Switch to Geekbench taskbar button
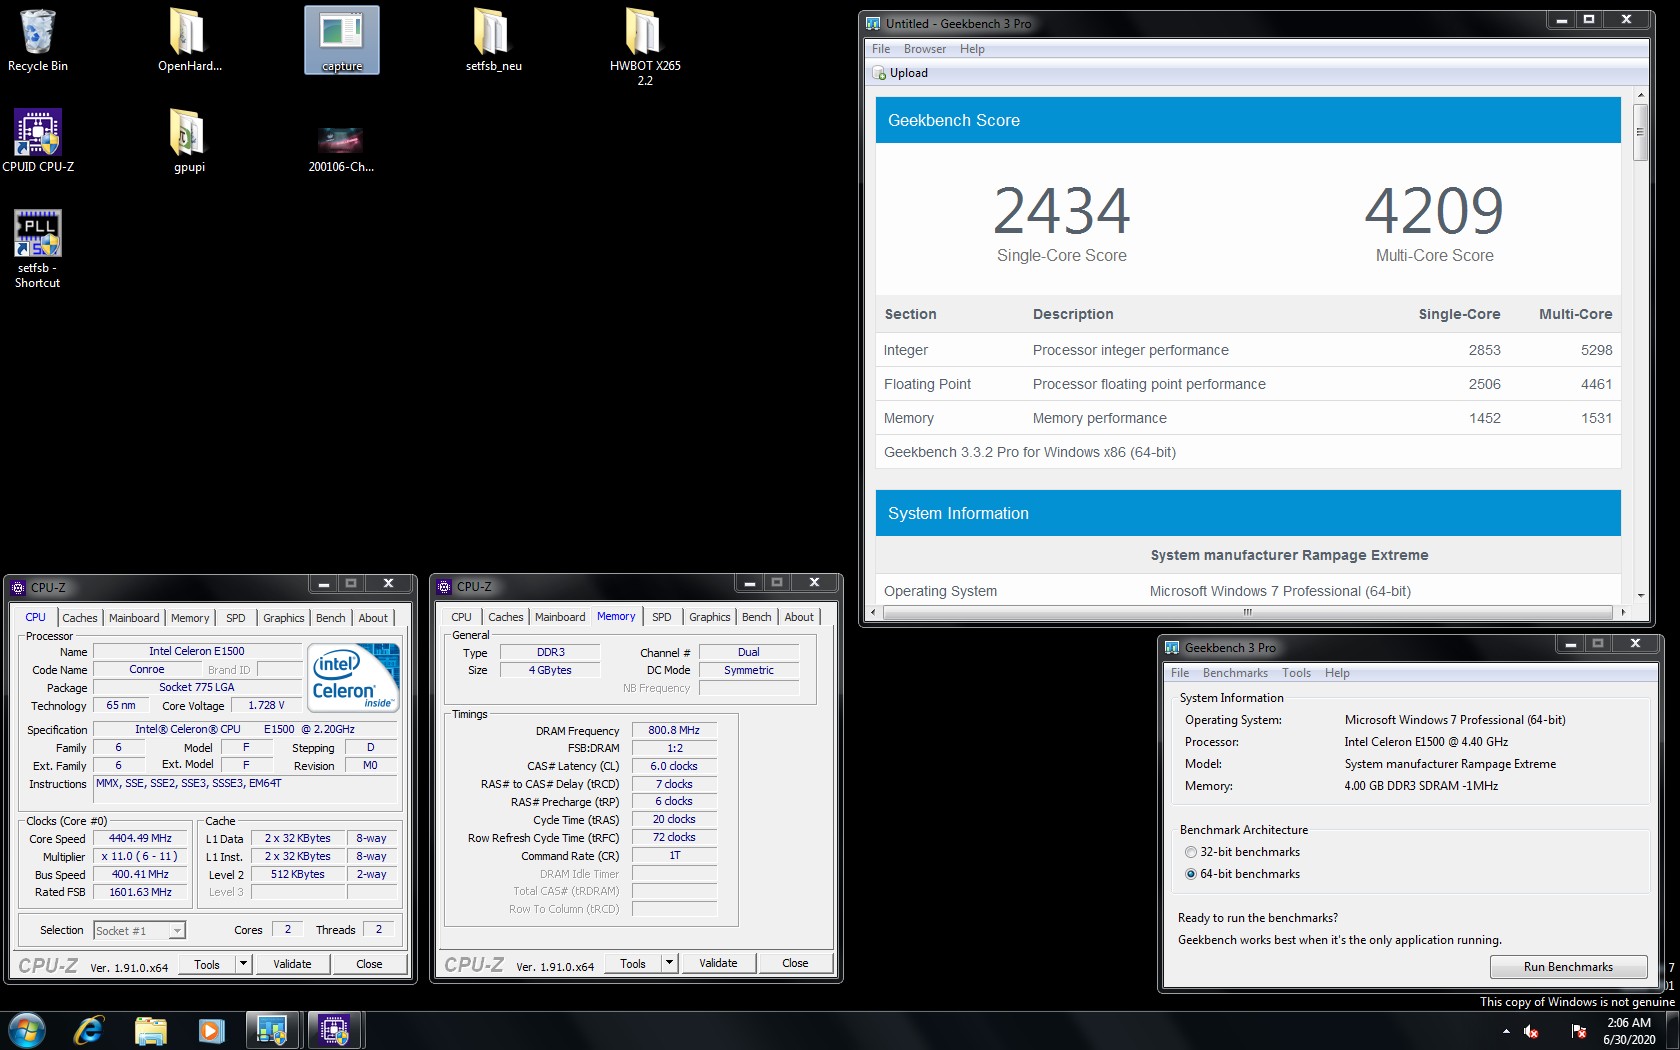This screenshot has height=1050, width=1680. (x=272, y=1030)
